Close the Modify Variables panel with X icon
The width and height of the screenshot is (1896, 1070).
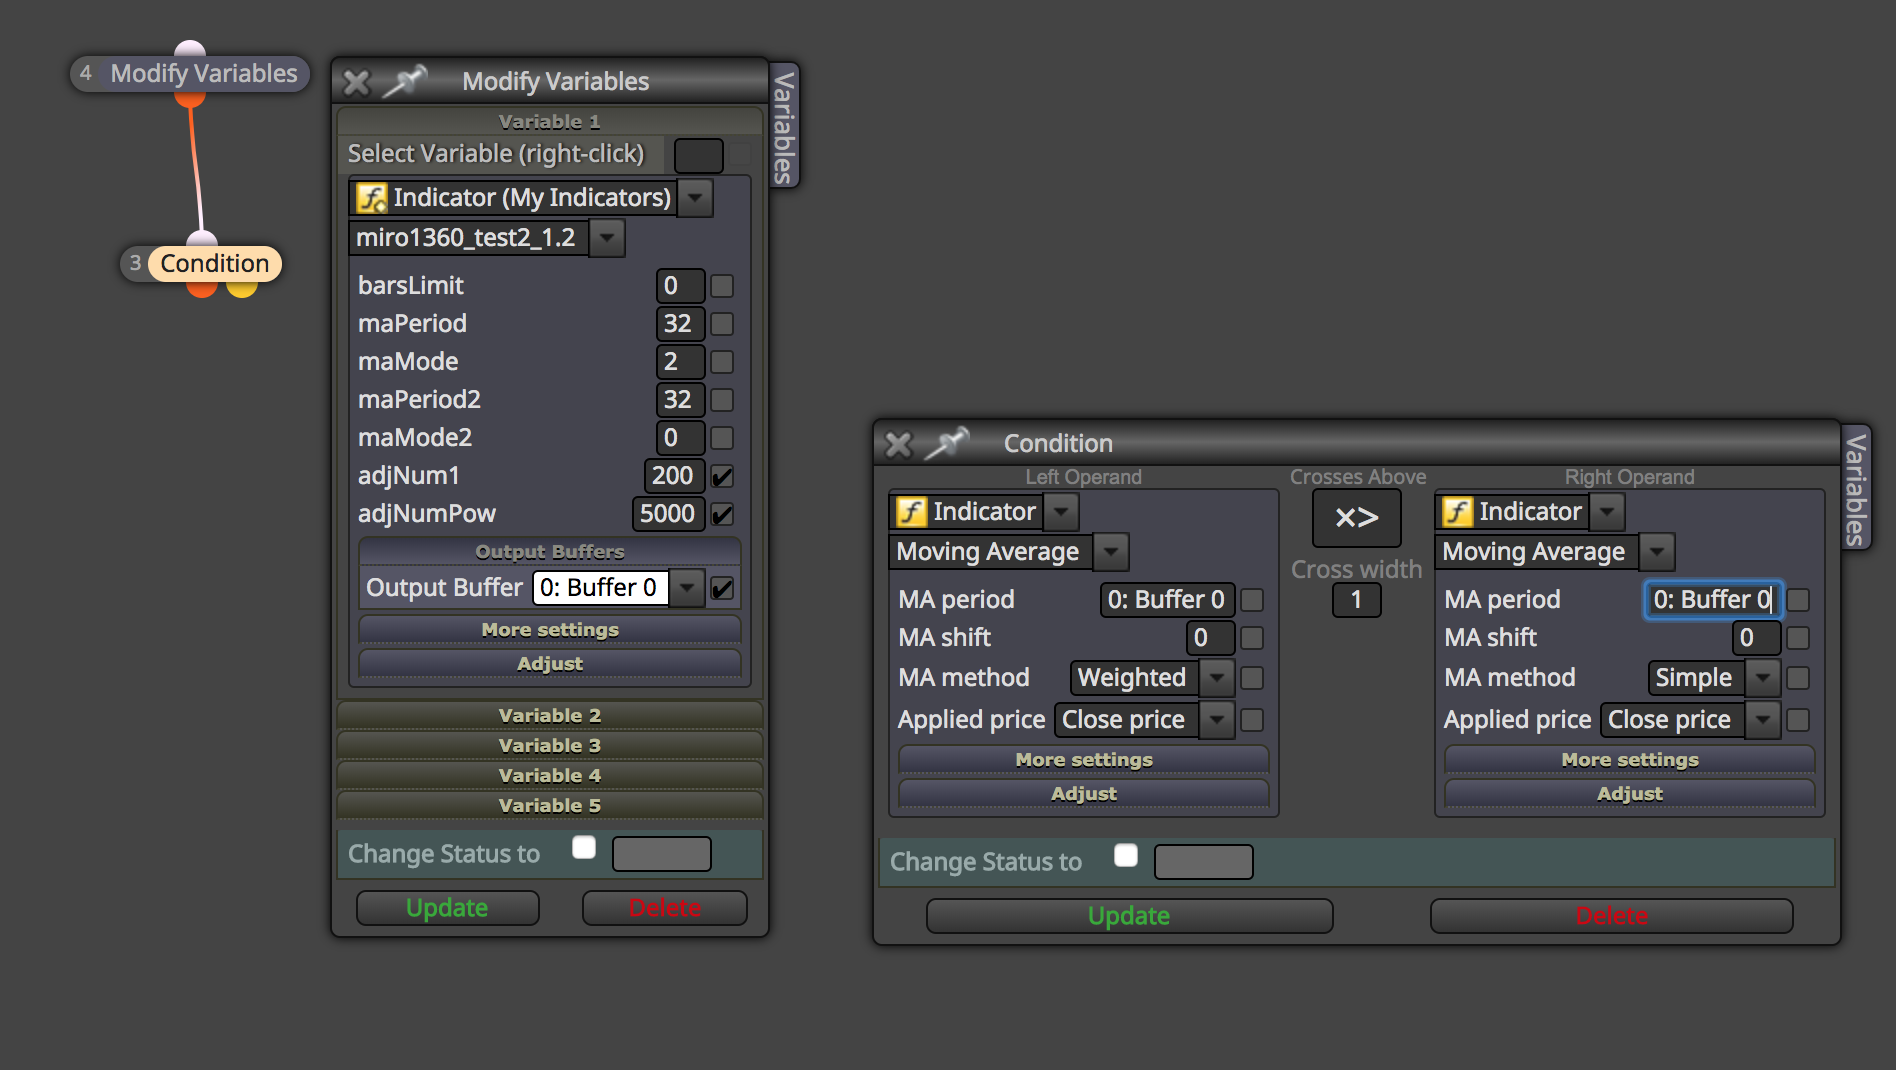[x=357, y=81]
